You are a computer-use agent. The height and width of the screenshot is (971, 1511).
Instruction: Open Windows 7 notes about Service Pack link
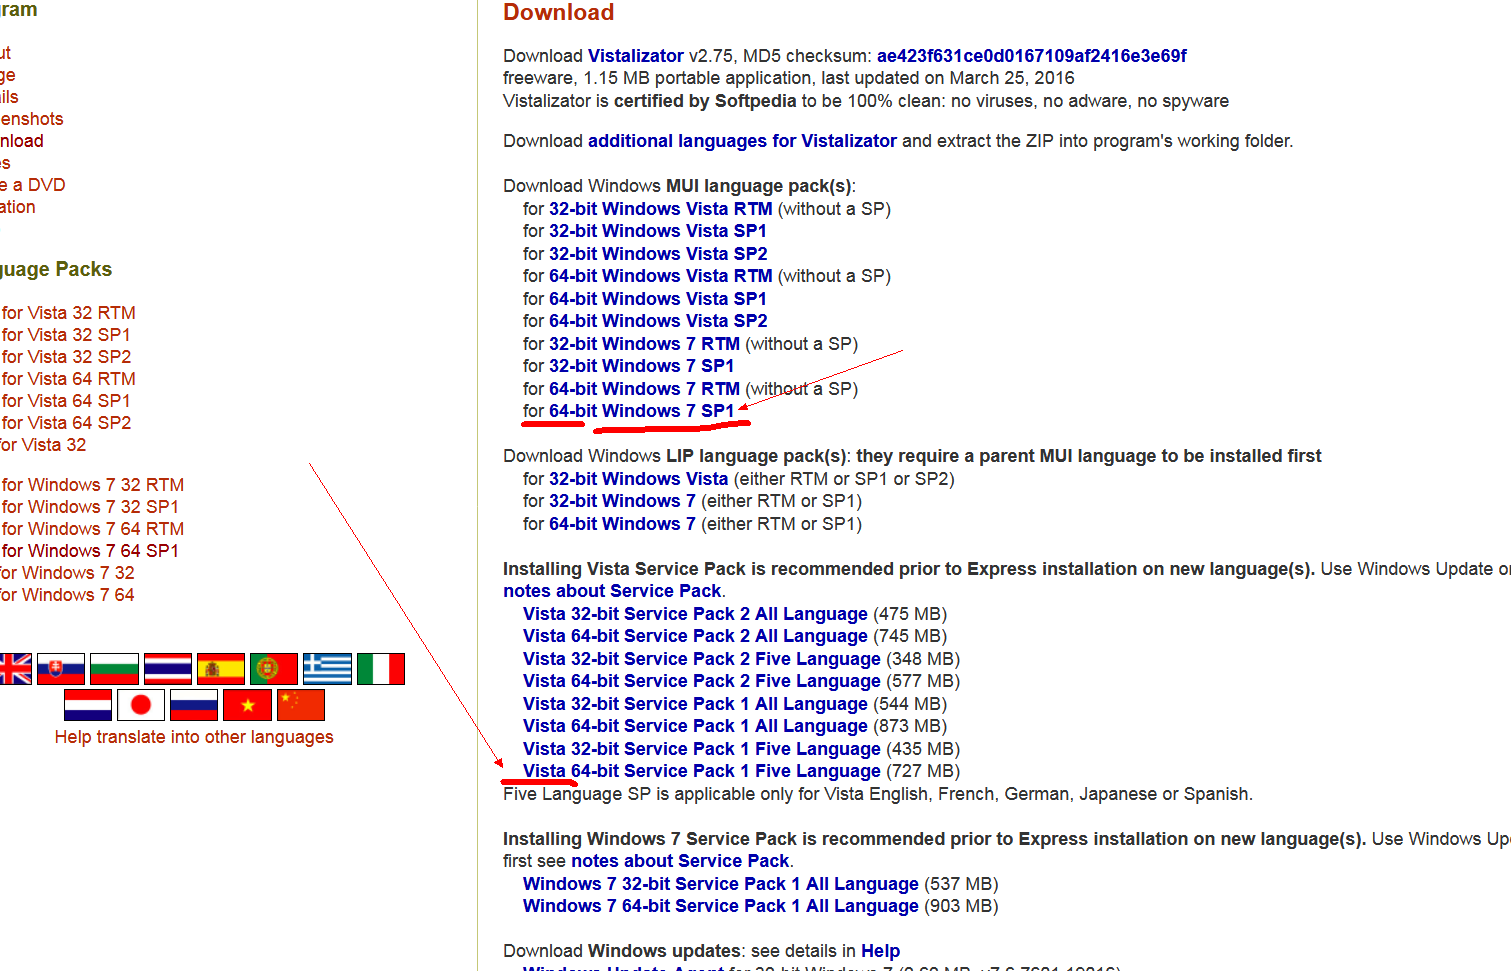(680, 861)
